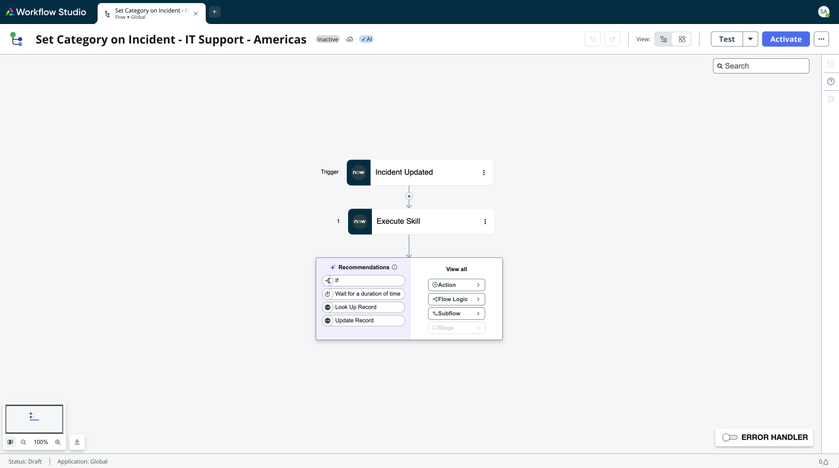
Task: Expand the Test dropdown arrow
Action: click(x=750, y=39)
